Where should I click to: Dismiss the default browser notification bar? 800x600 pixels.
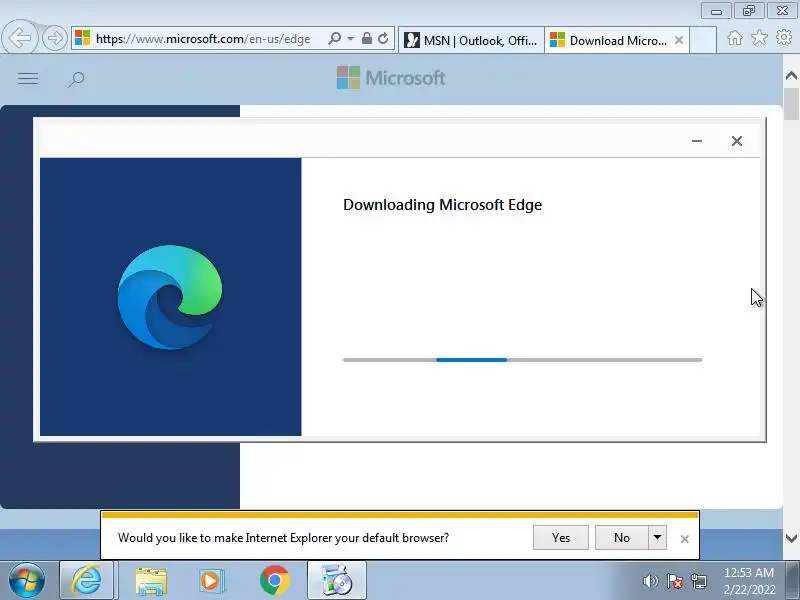click(x=685, y=539)
